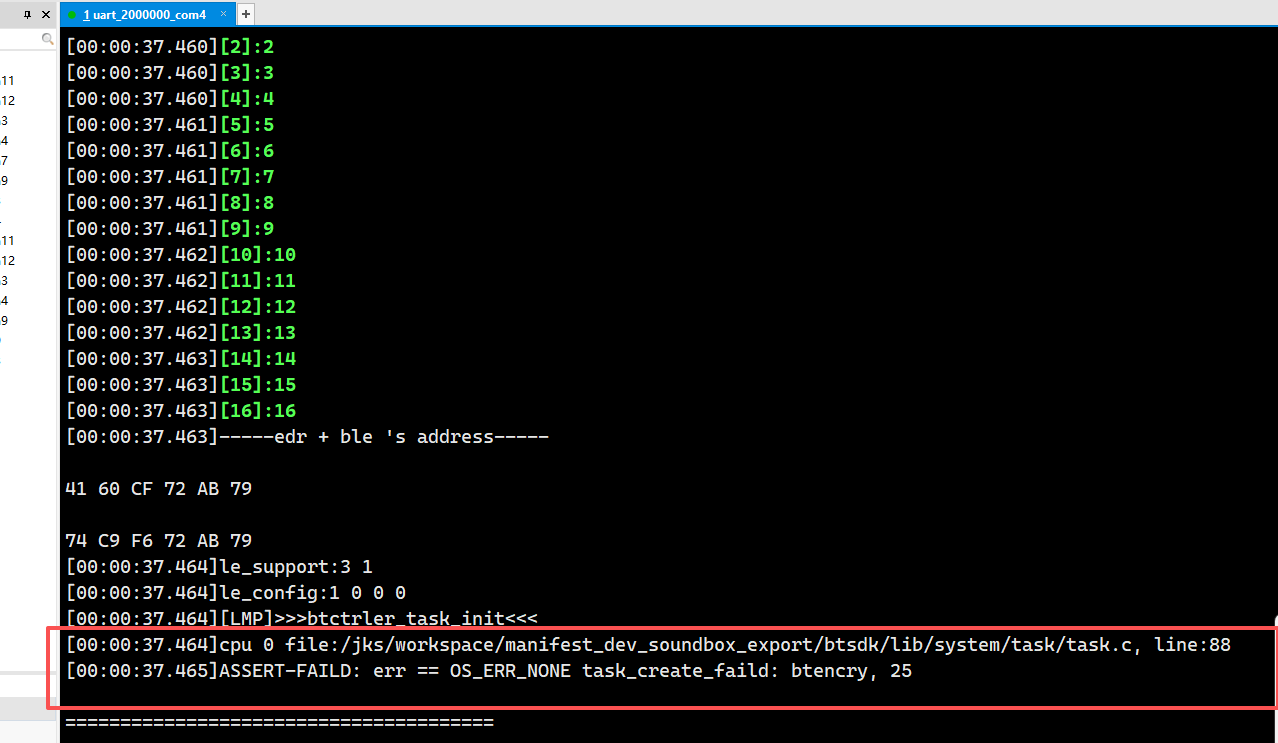Viewport: 1278px width, 743px height.
Task: Click the log line showing [11]:11
Action: tap(181, 281)
